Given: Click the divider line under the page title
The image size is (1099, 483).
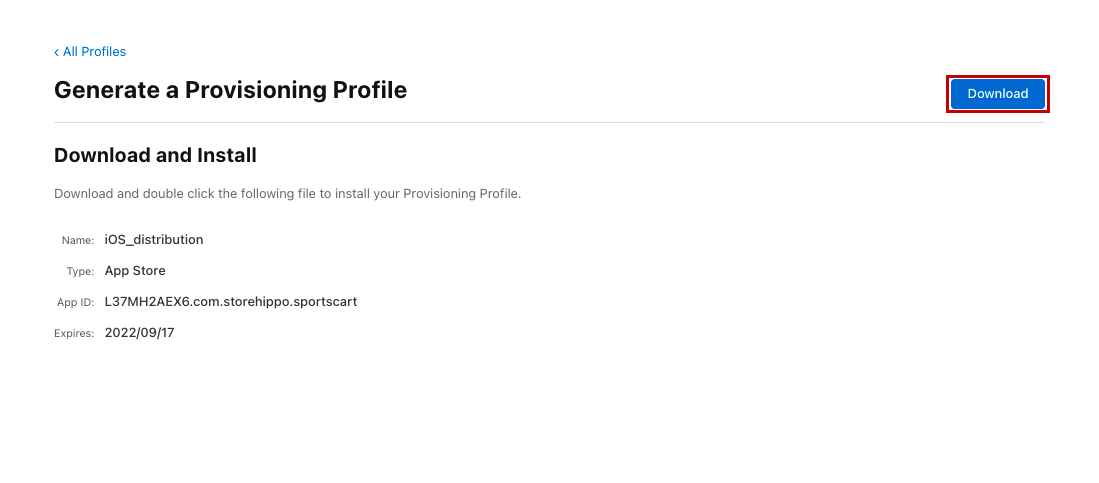Looking at the screenshot, I should pyautogui.click(x=550, y=122).
